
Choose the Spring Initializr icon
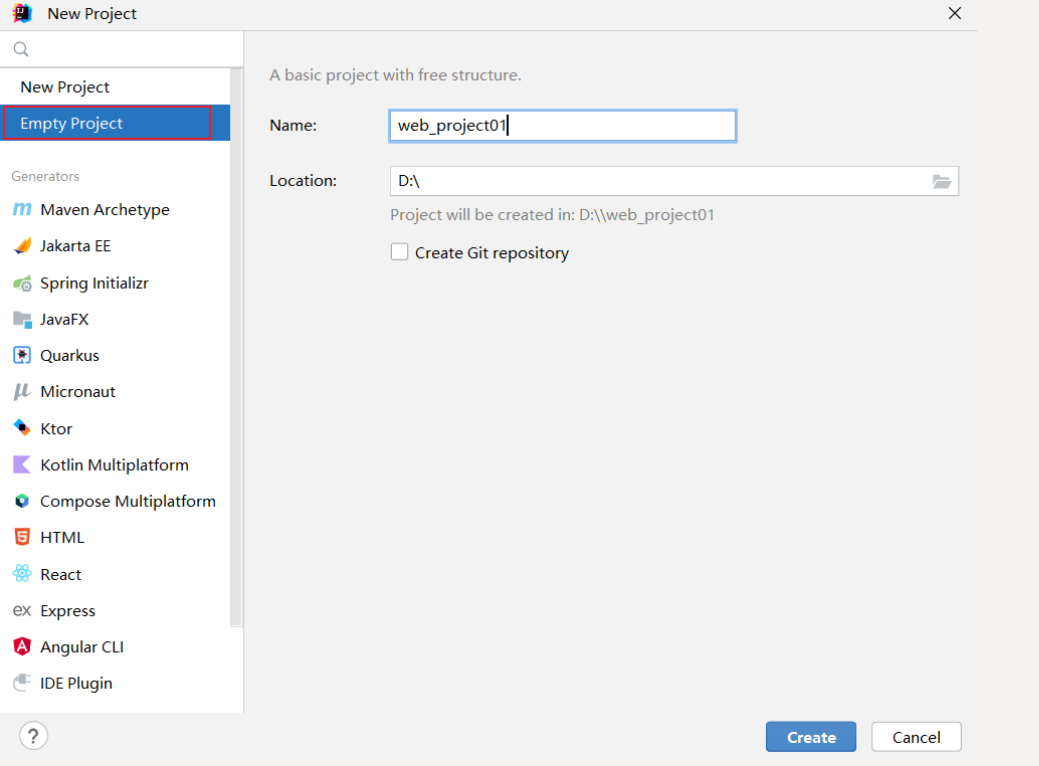click(x=21, y=283)
